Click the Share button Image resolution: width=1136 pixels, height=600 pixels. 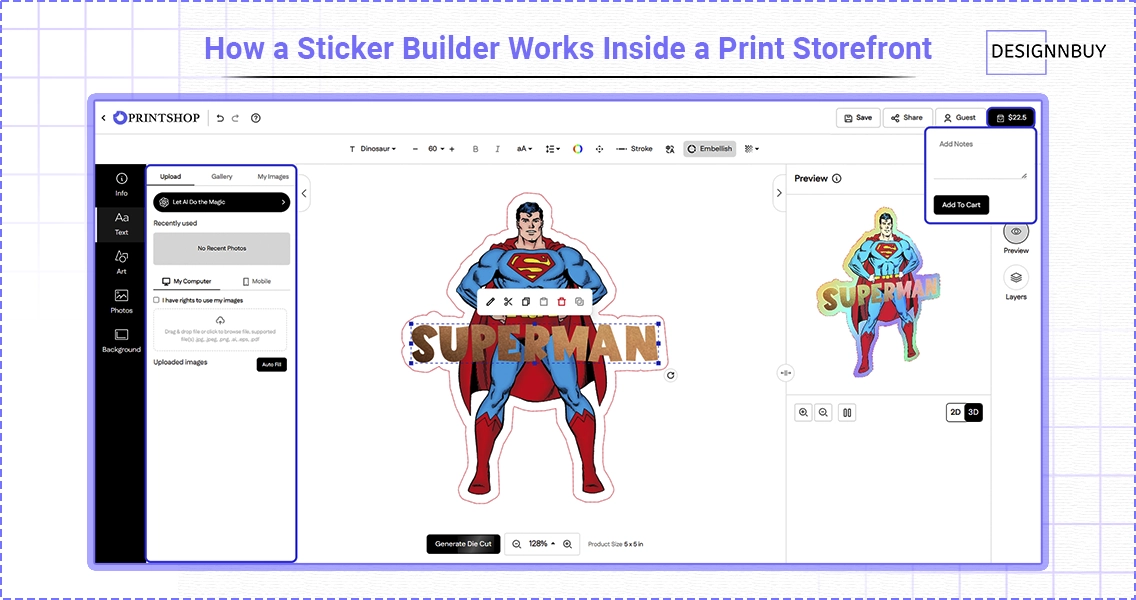coord(907,117)
